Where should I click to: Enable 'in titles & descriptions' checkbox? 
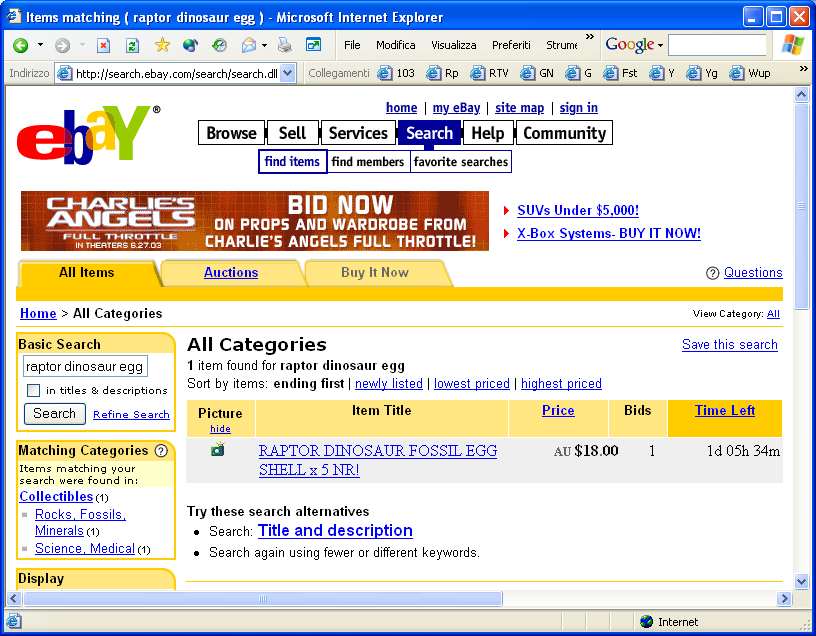click(33, 390)
